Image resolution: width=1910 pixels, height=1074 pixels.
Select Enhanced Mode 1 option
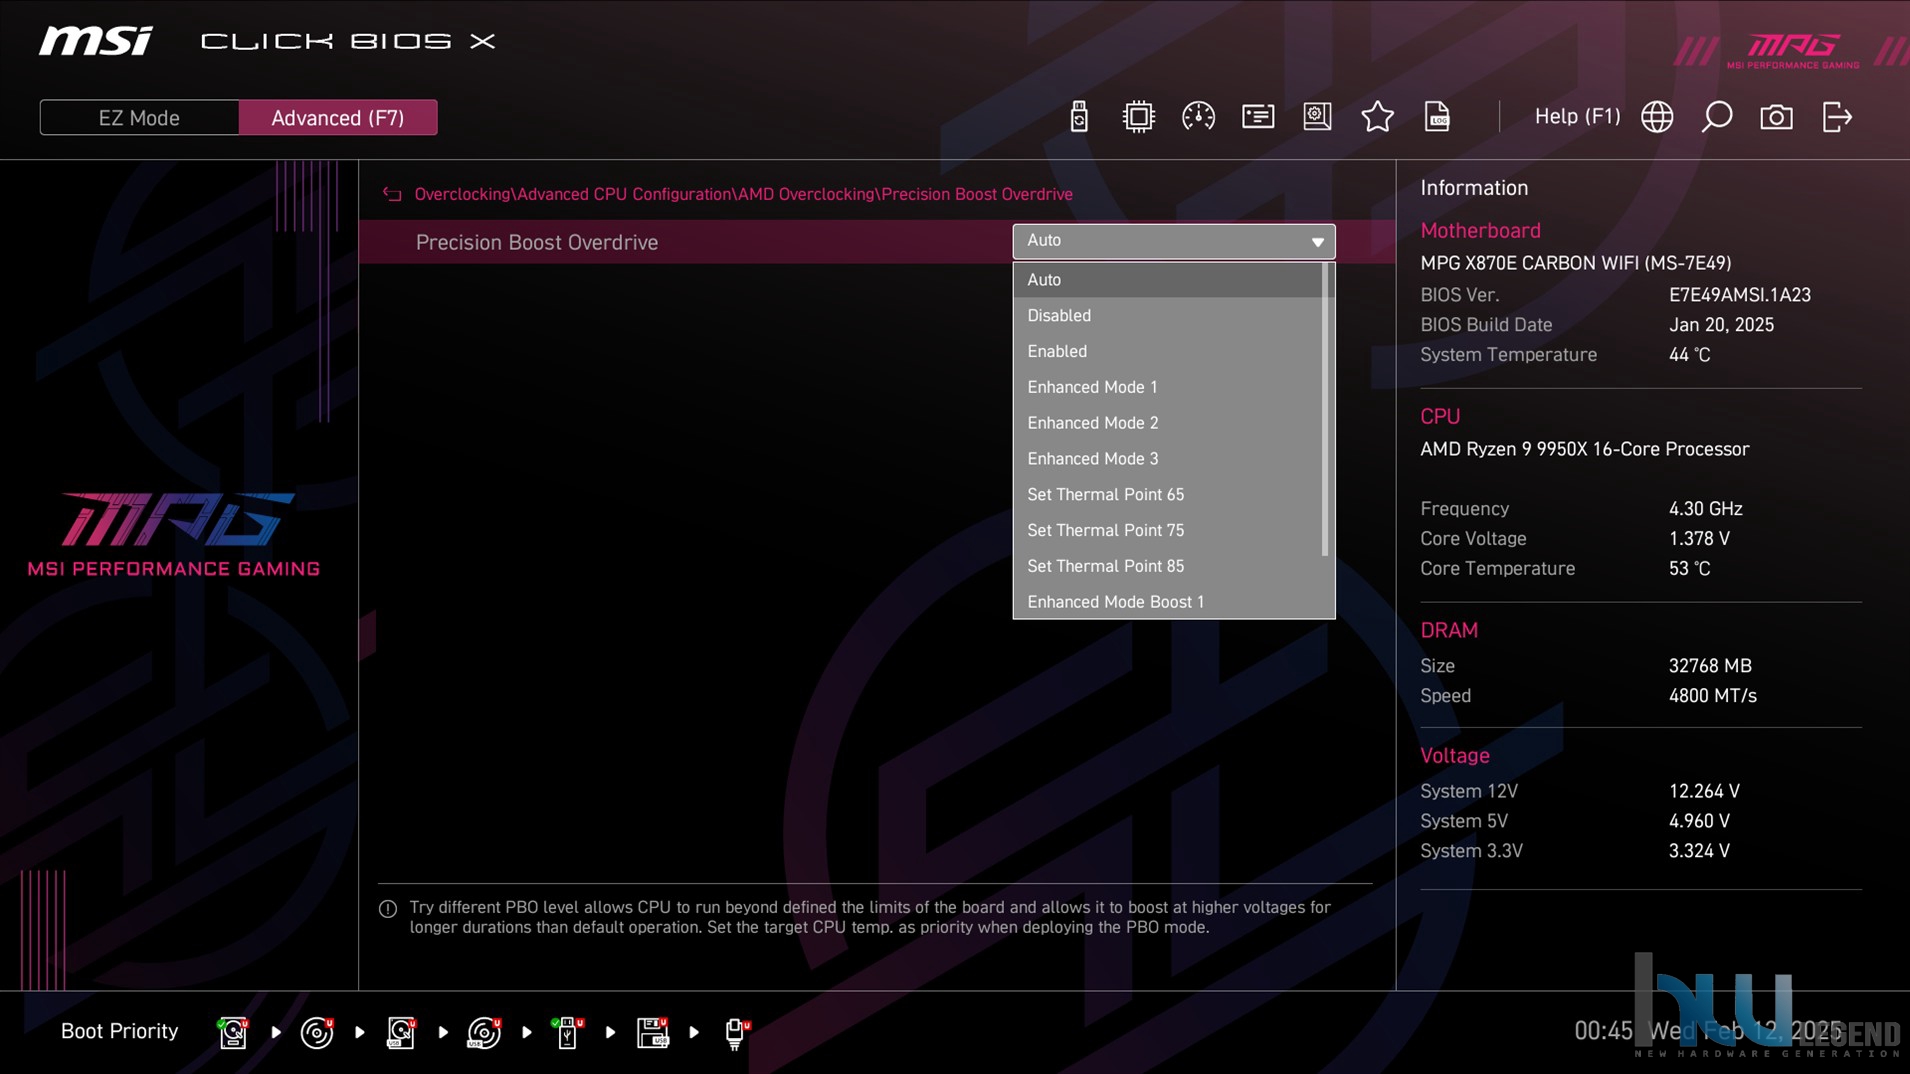(1168, 387)
